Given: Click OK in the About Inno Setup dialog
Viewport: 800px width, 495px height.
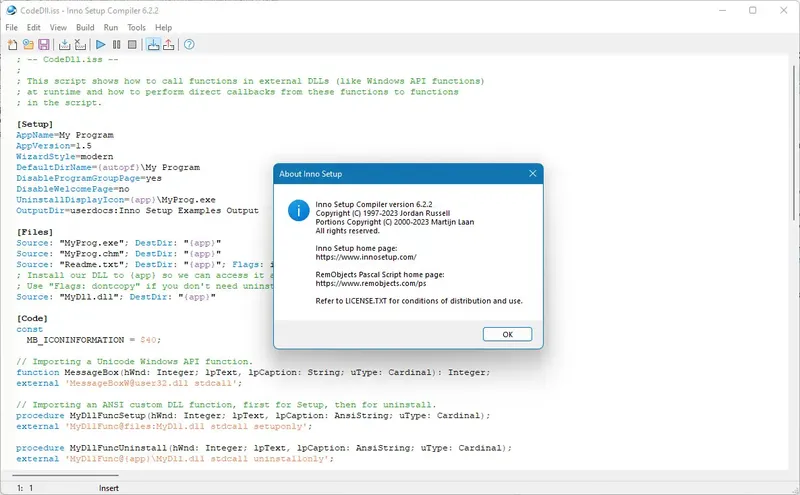Looking at the screenshot, I should click(x=508, y=334).
